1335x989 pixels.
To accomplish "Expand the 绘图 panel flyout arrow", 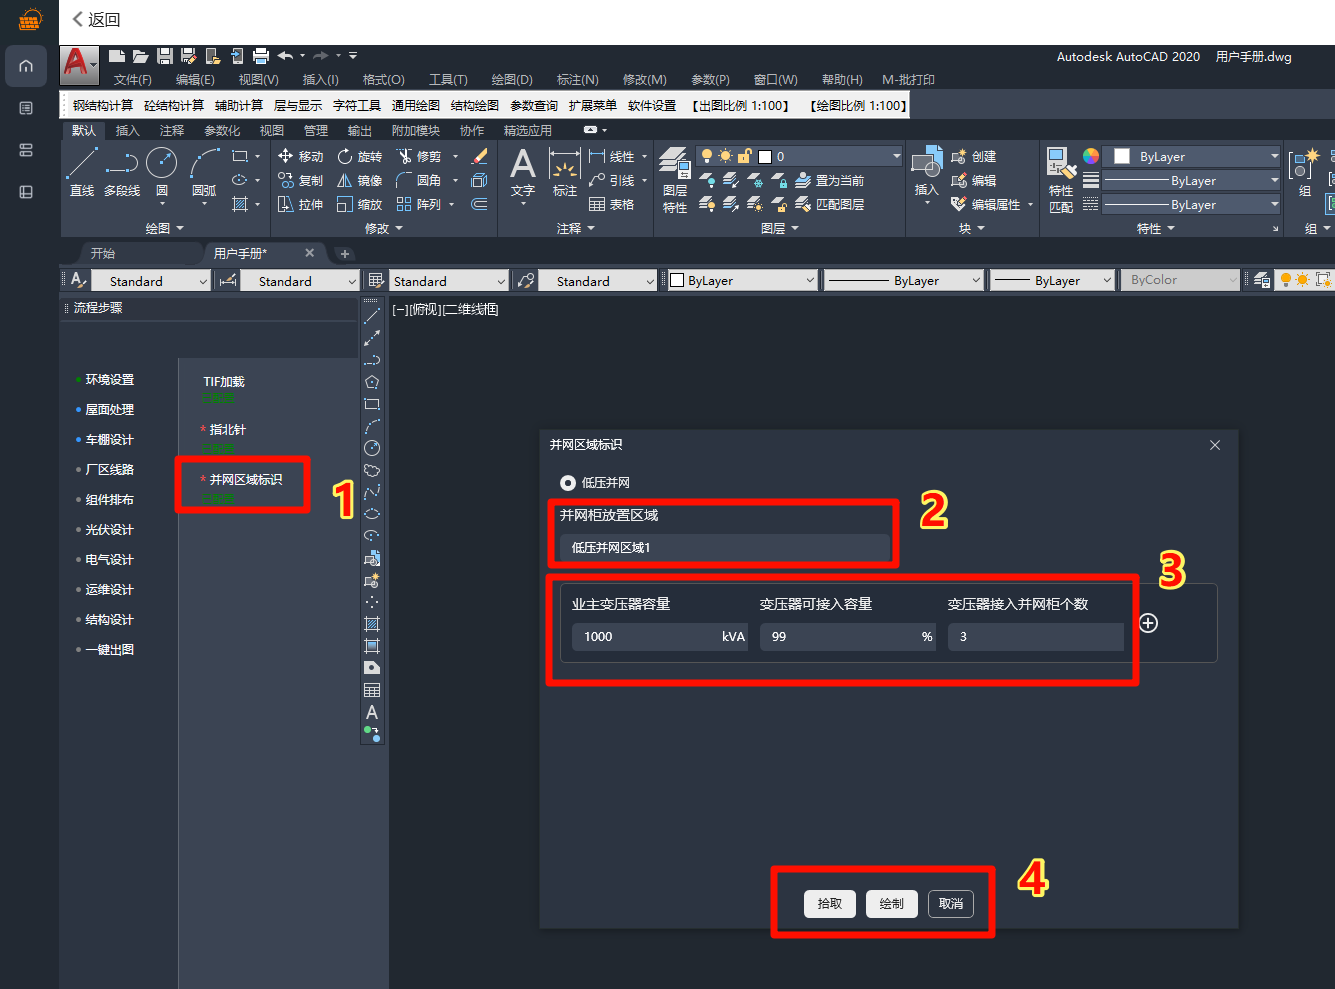I will [x=180, y=229].
